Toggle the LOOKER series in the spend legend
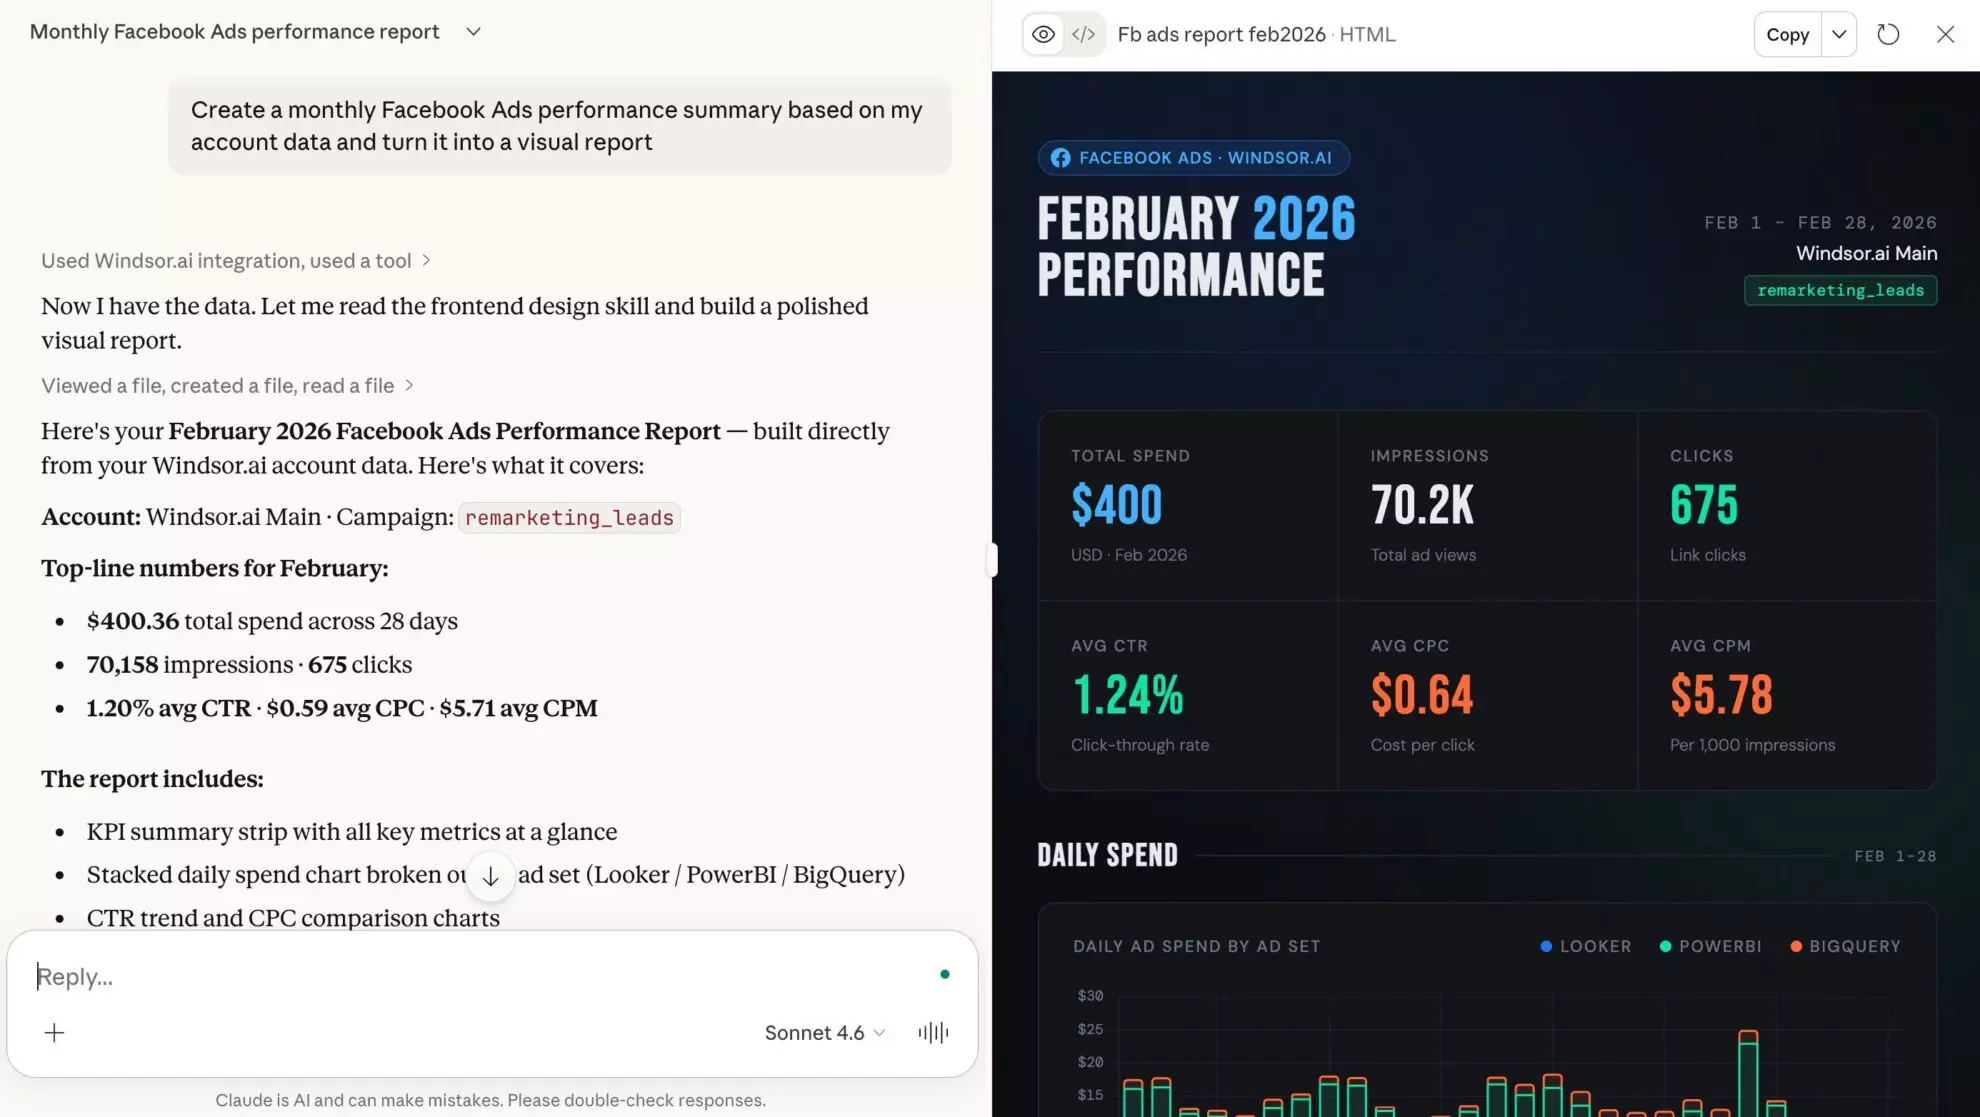This screenshot has width=1980, height=1117. click(x=1584, y=945)
